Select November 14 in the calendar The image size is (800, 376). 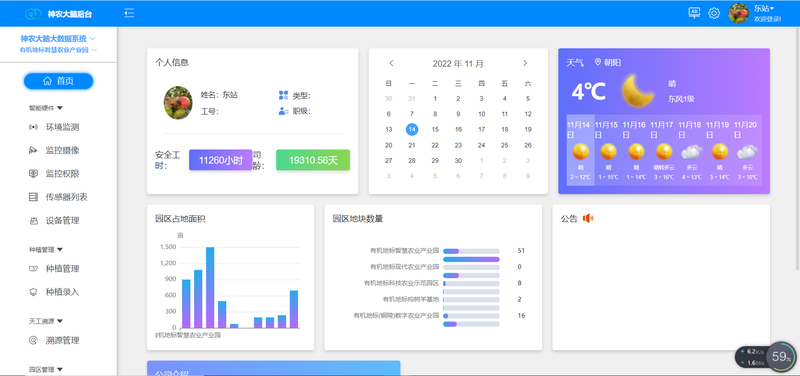pyautogui.click(x=412, y=130)
